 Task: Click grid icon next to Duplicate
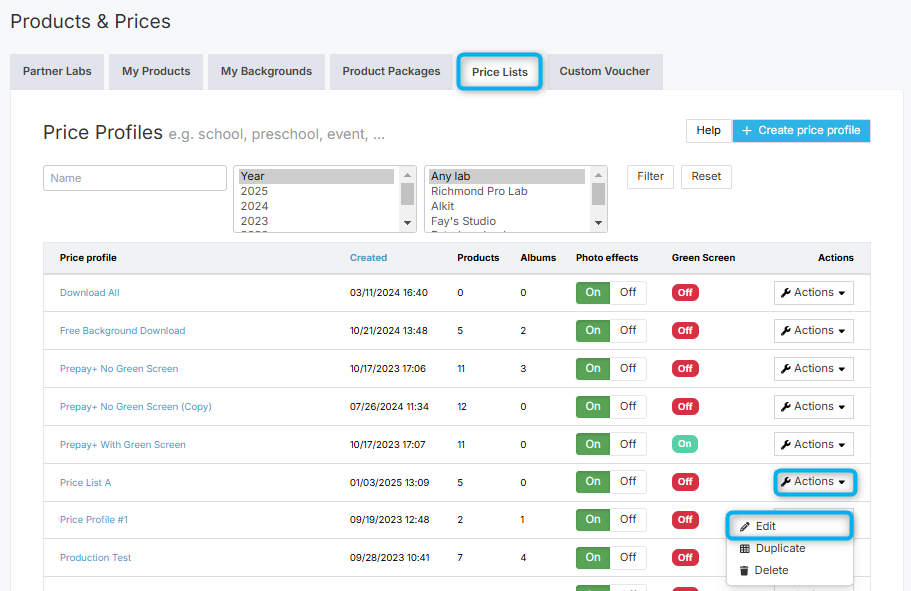(744, 549)
